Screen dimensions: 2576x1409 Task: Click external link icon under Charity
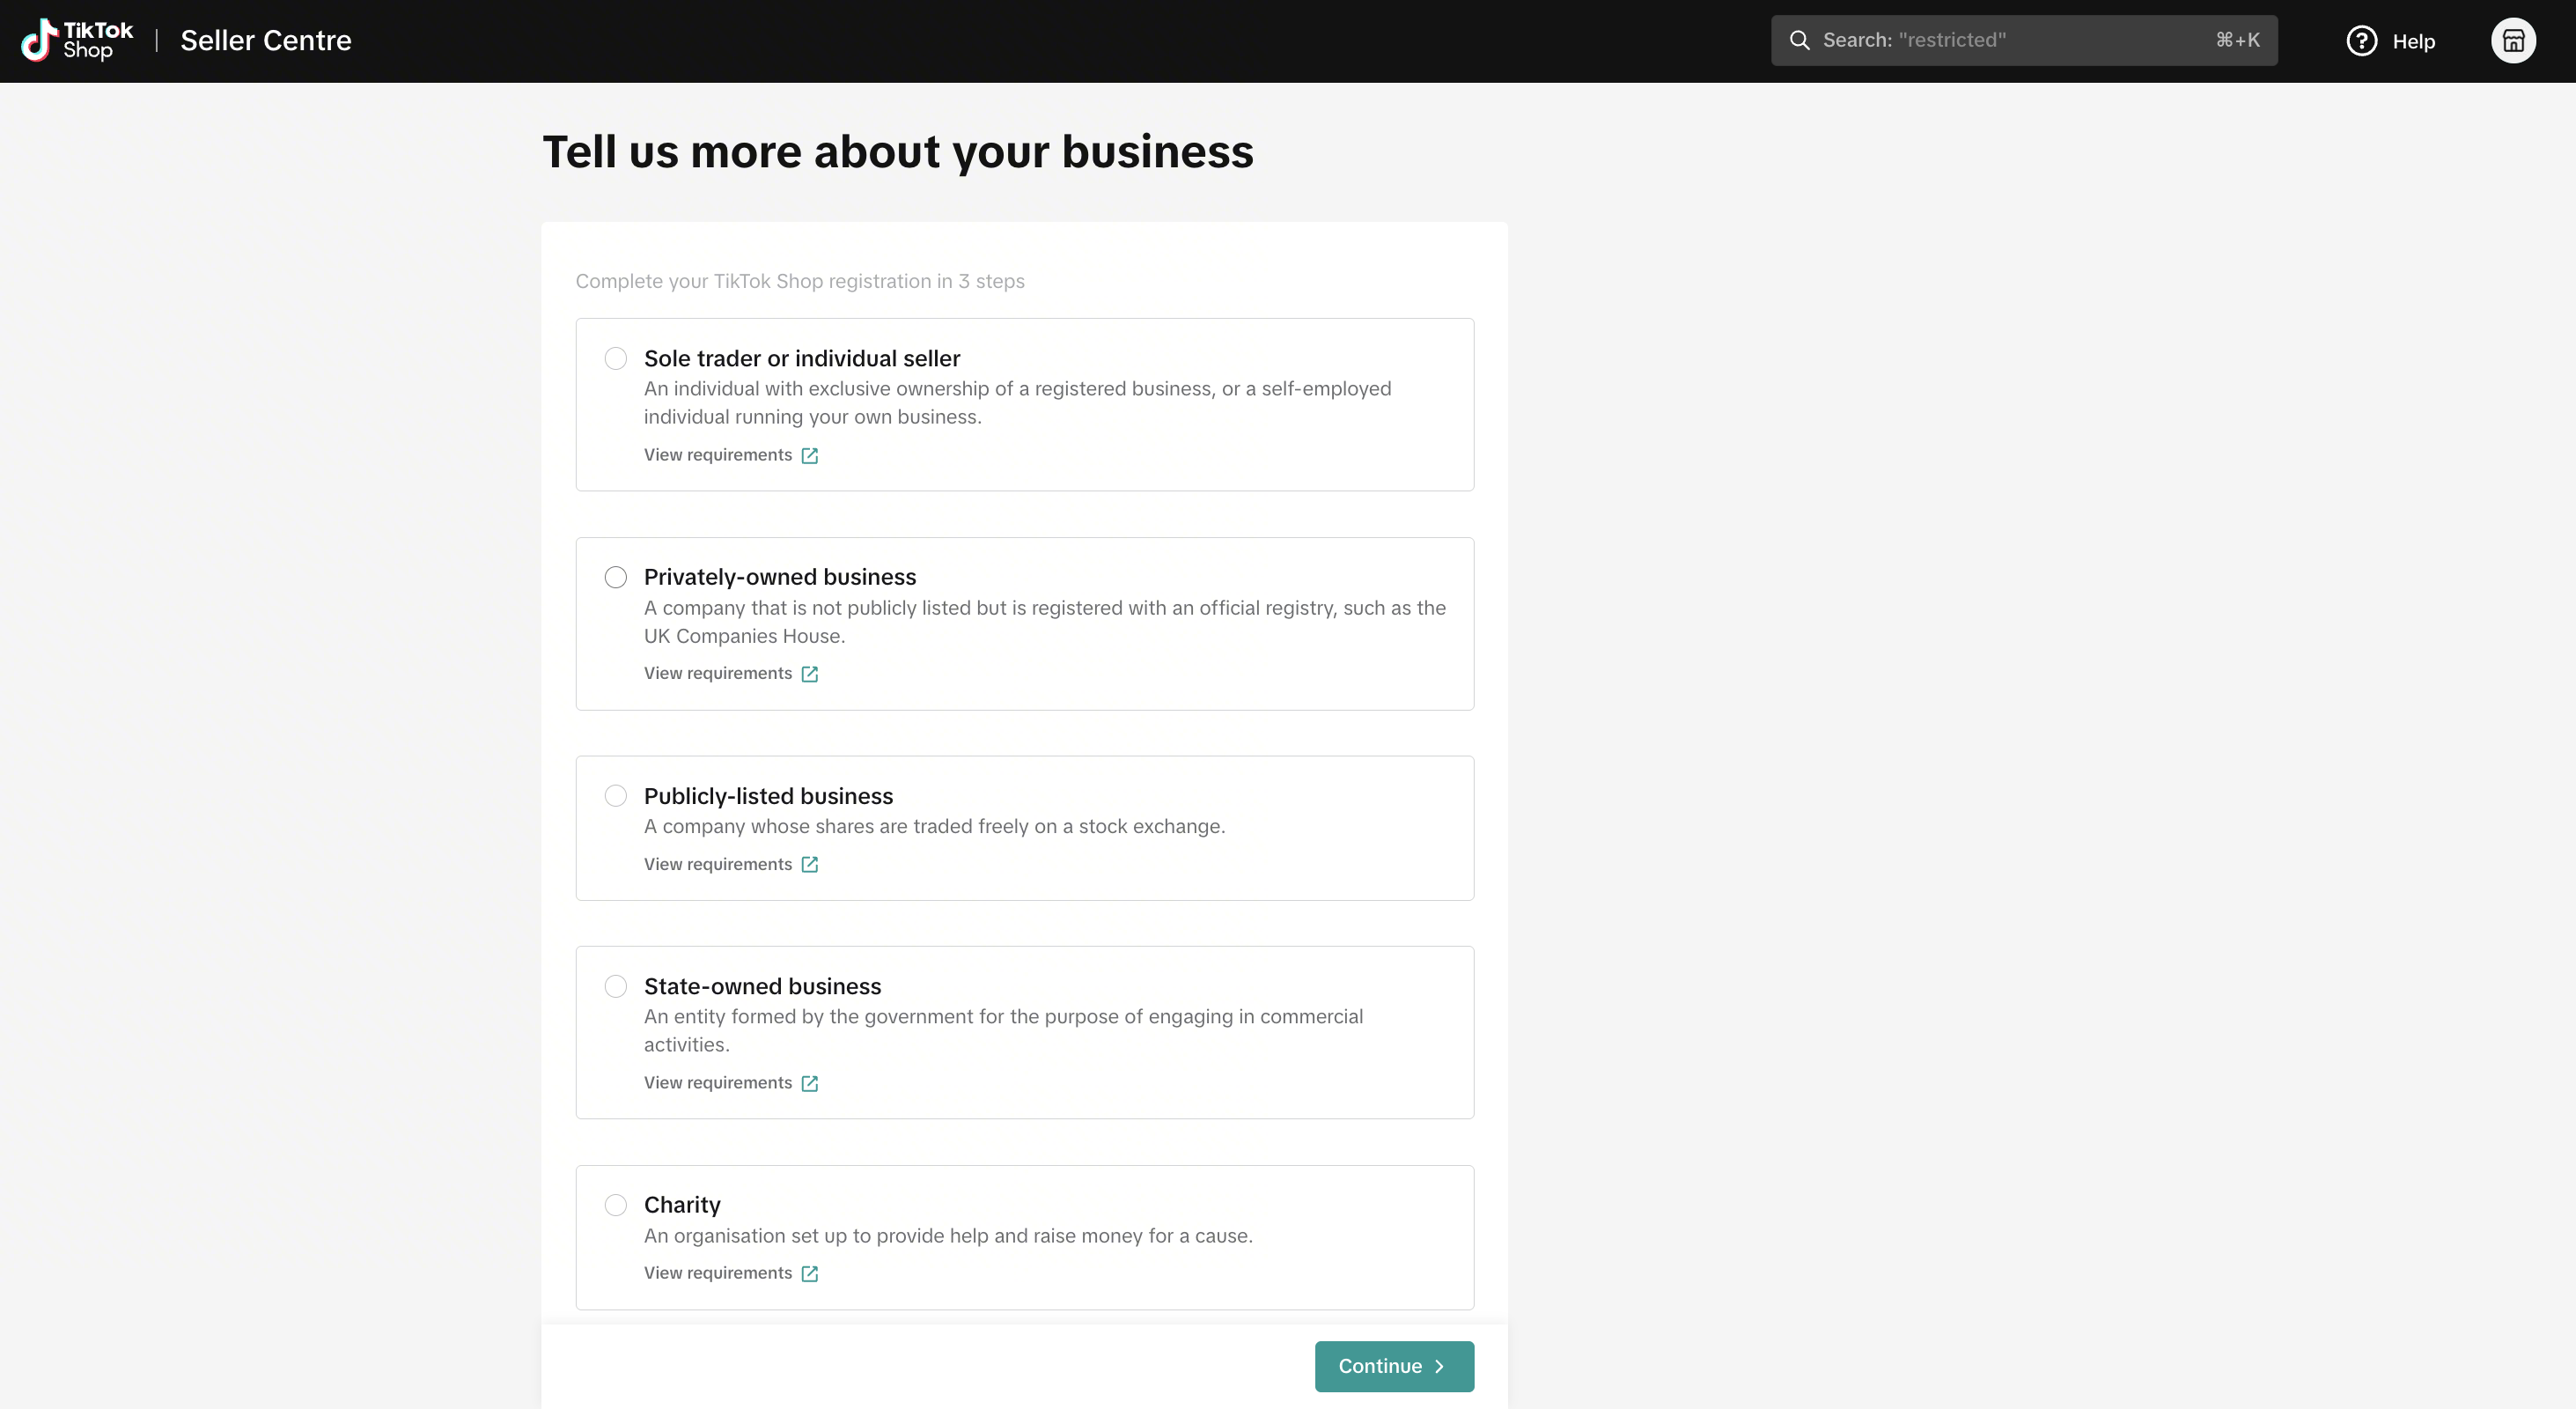click(810, 1274)
